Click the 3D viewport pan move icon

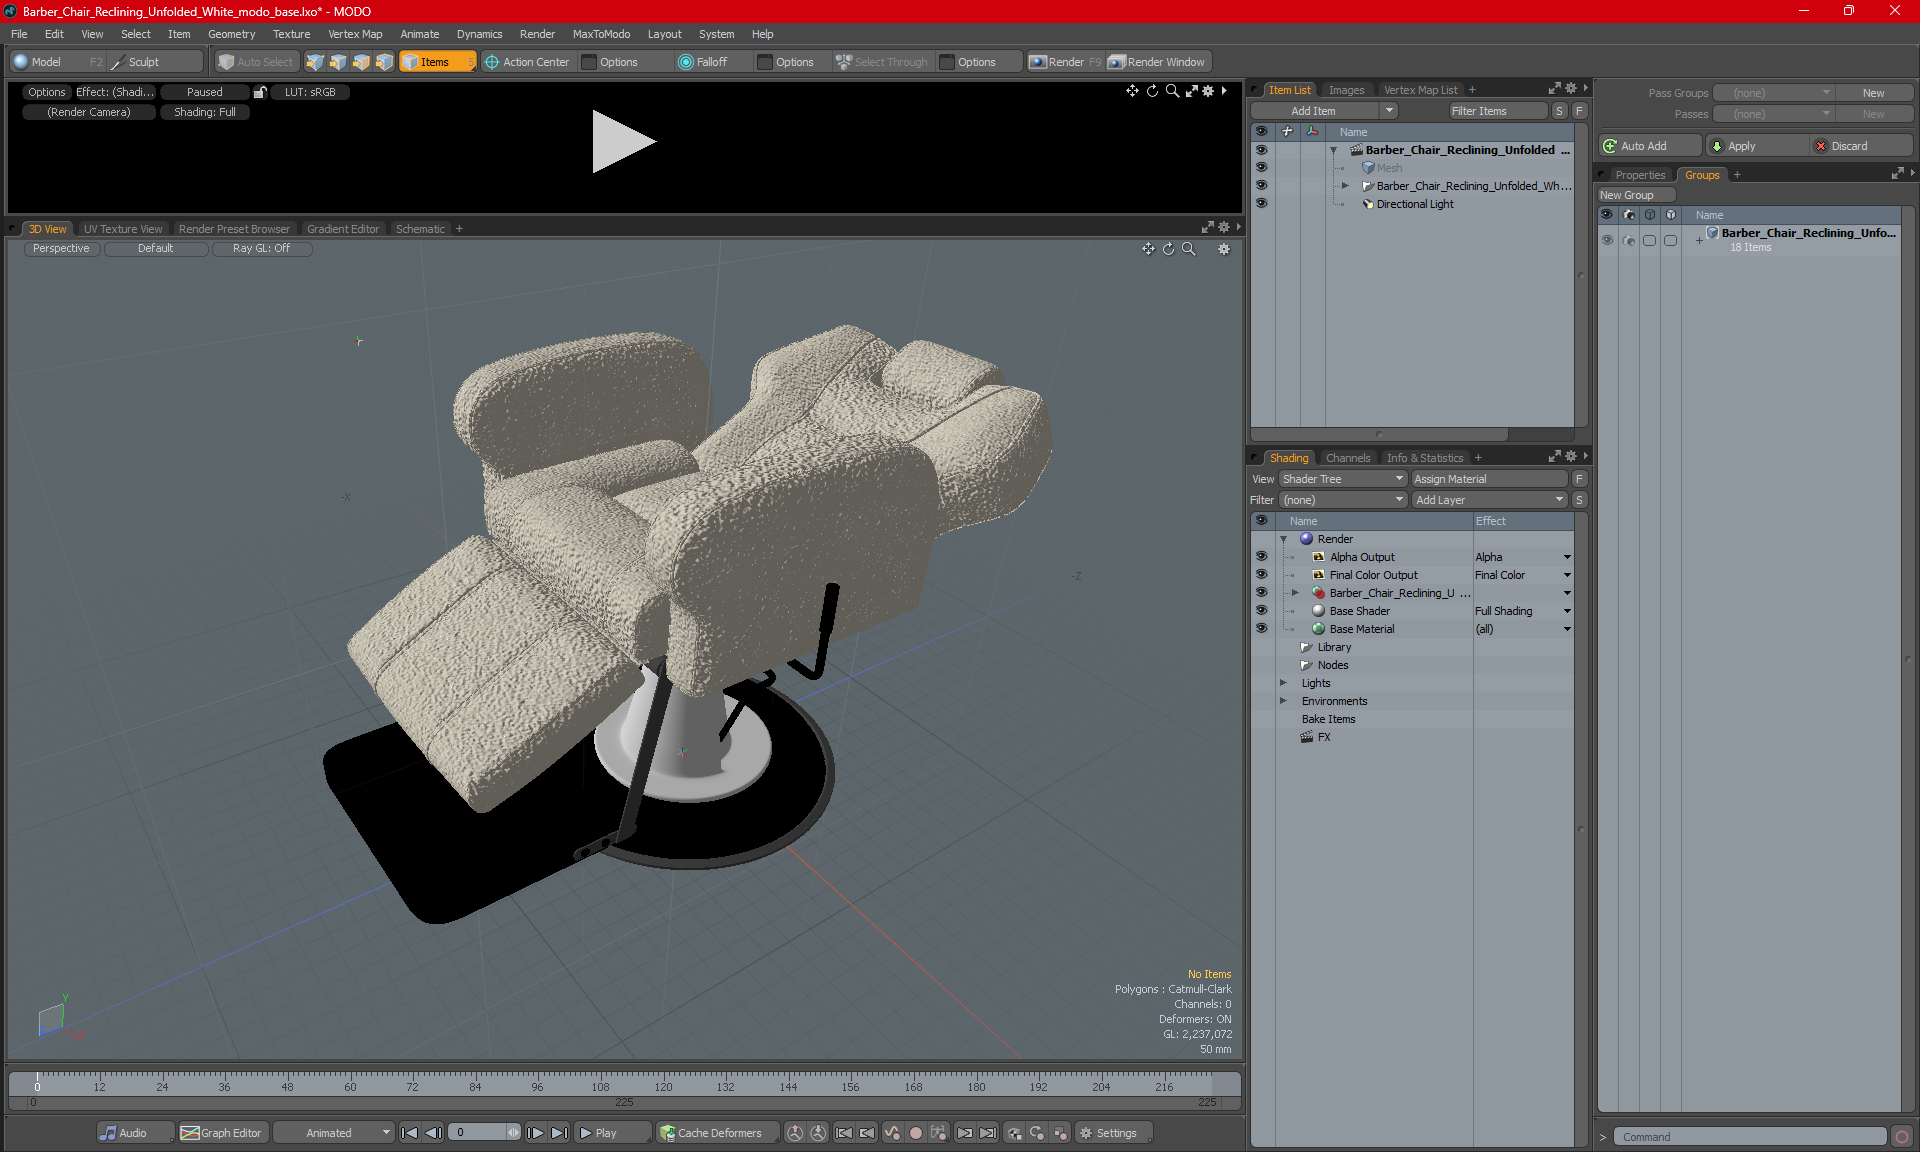click(x=1148, y=249)
